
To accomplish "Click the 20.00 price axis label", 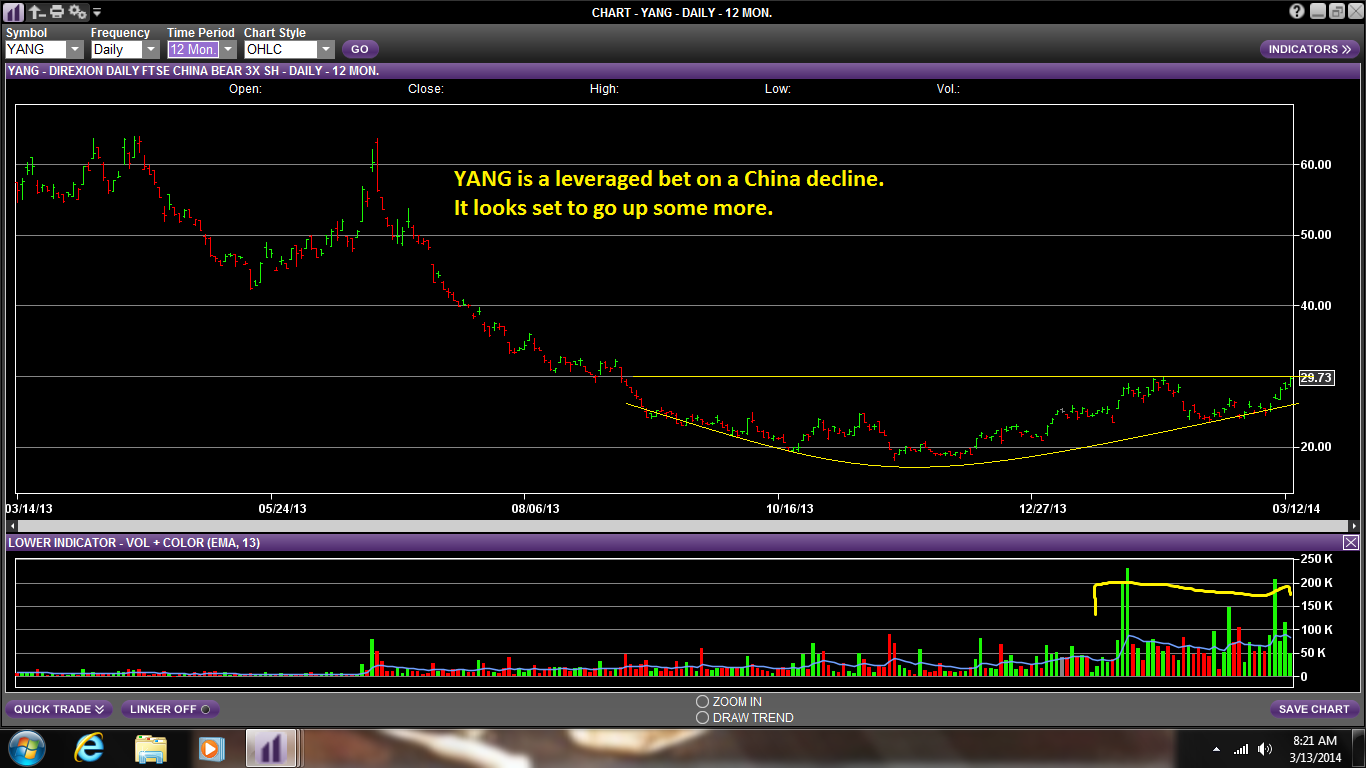I will [x=1316, y=447].
